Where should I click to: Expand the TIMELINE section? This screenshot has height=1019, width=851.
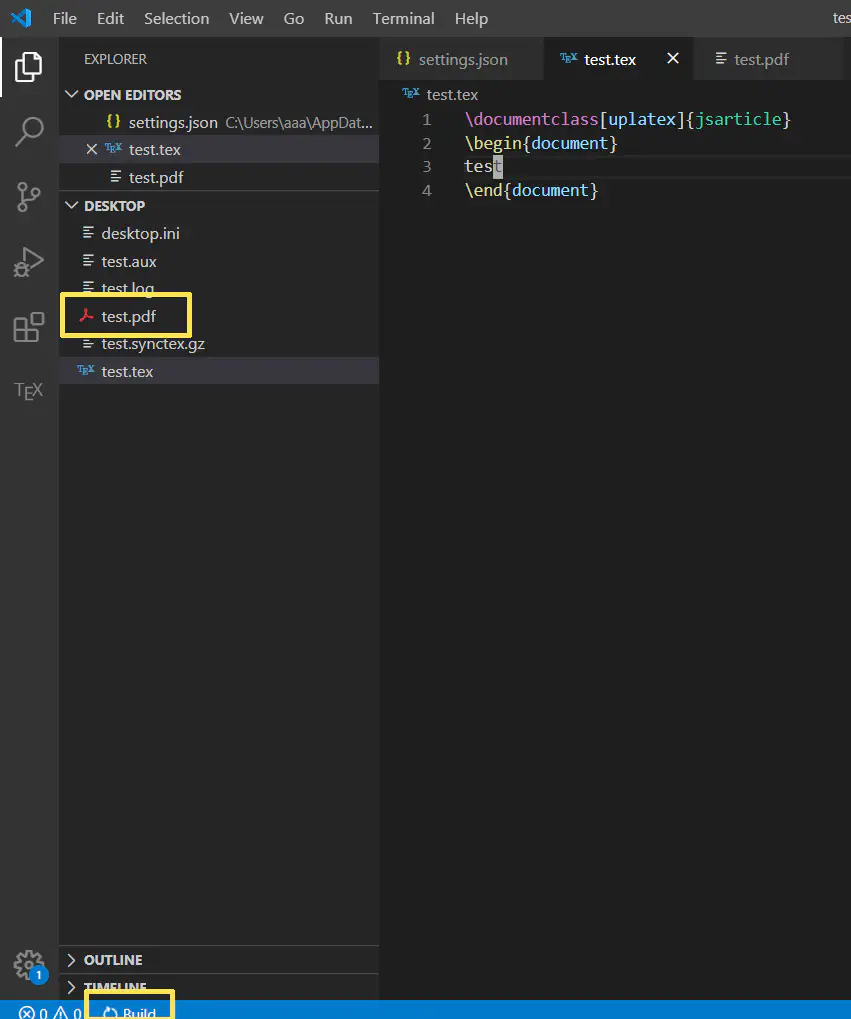pyautogui.click(x=115, y=987)
